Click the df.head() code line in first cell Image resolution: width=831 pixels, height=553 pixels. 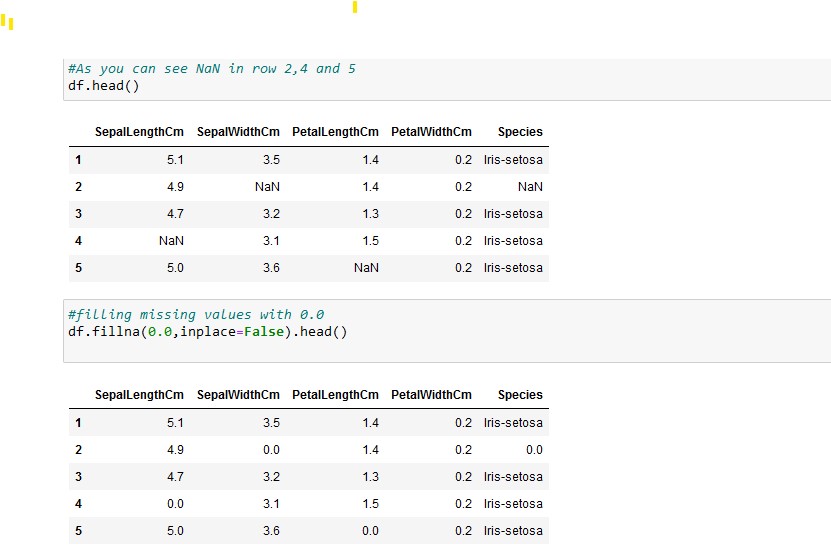coord(103,86)
